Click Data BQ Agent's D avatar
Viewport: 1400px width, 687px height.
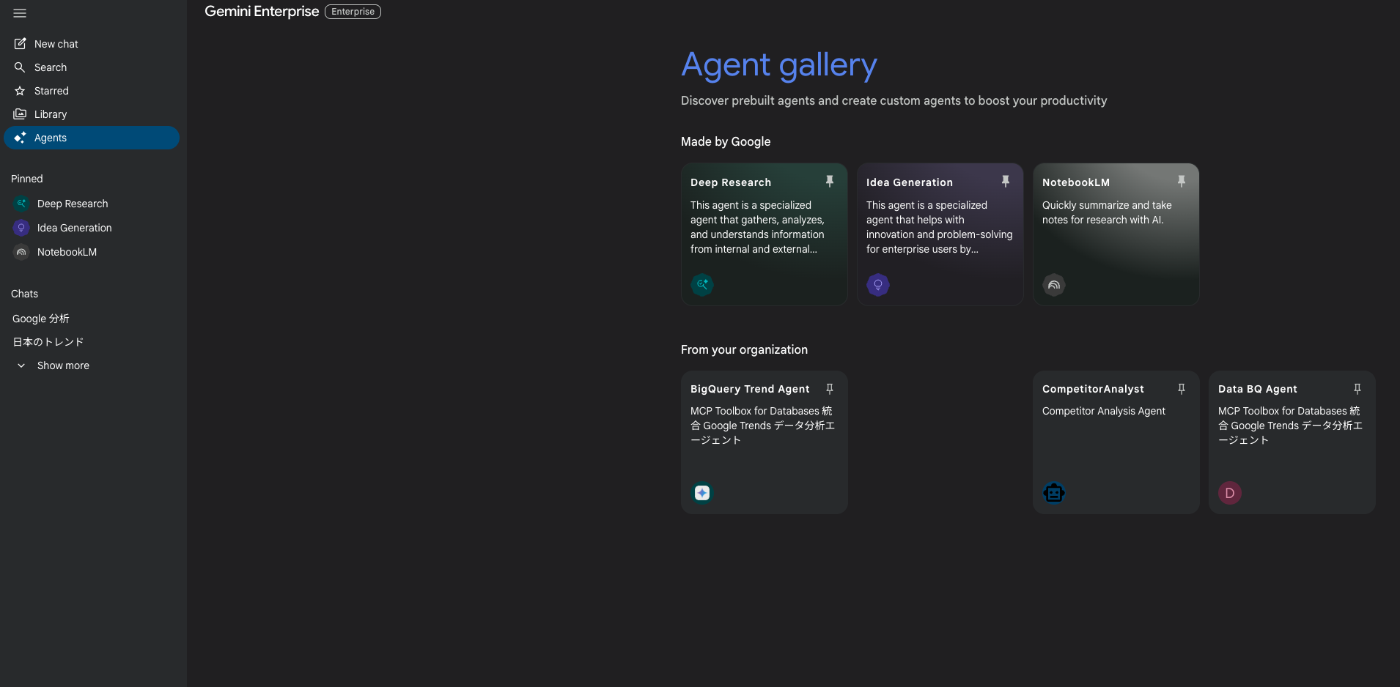(x=1230, y=493)
